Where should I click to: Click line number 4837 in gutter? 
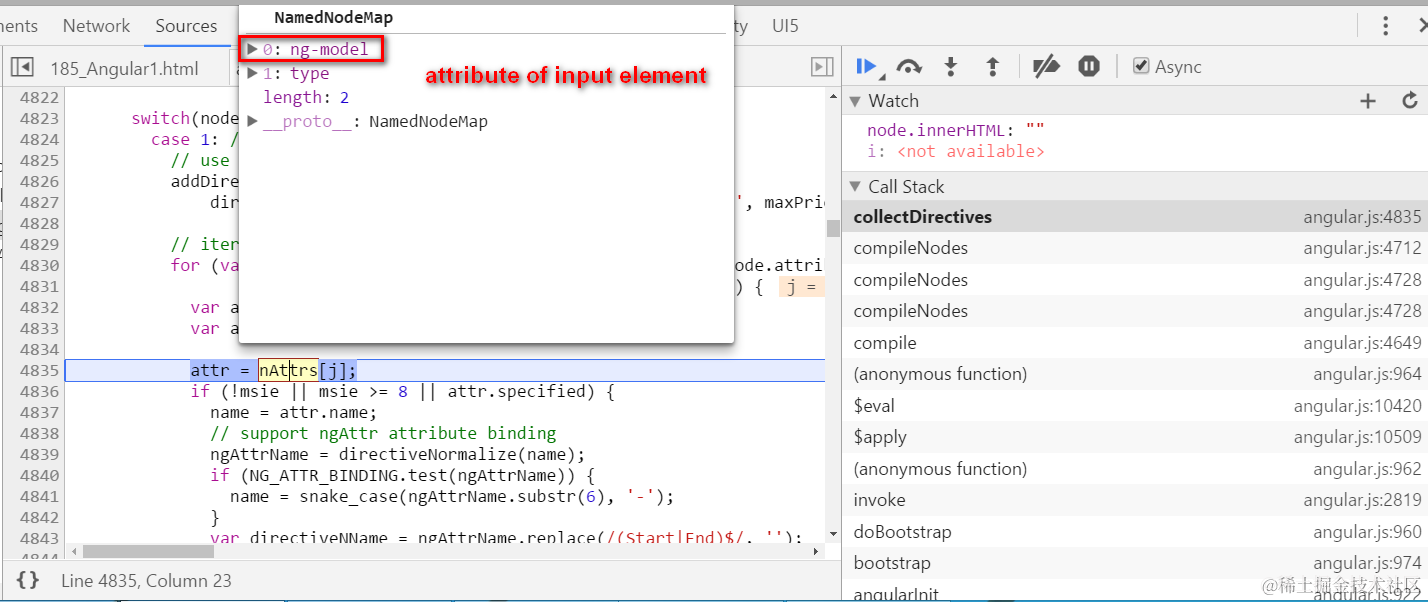[39, 413]
